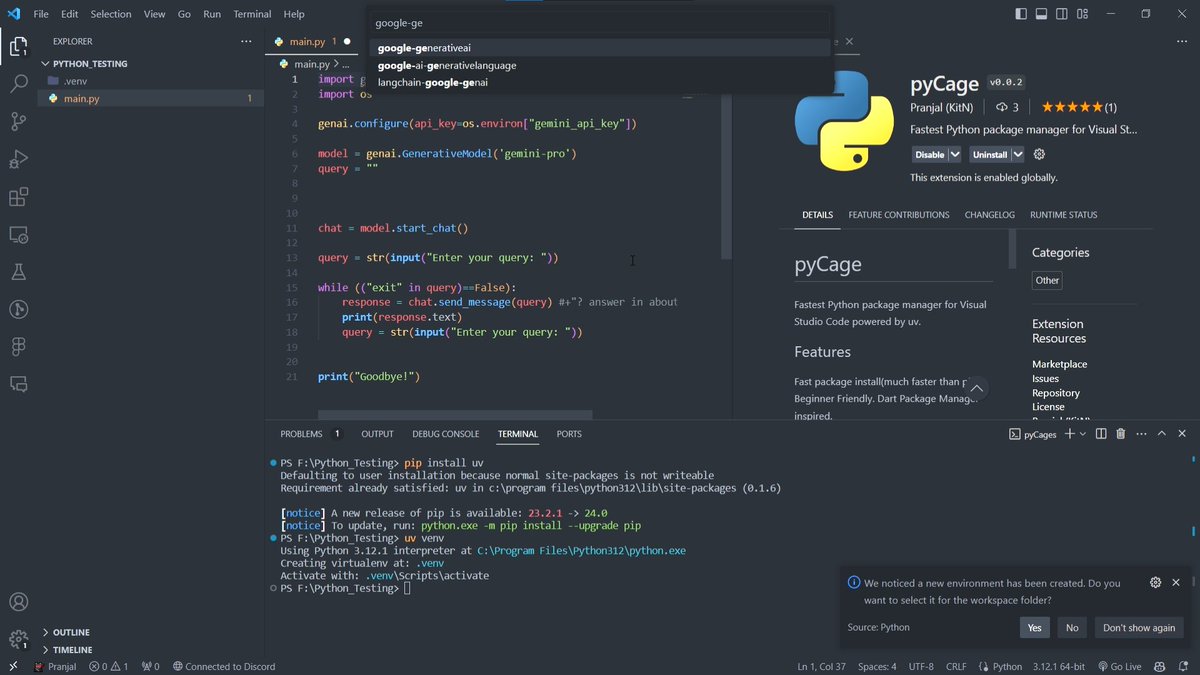
Task: Click Go Live in status bar
Action: click(1118, 666)
